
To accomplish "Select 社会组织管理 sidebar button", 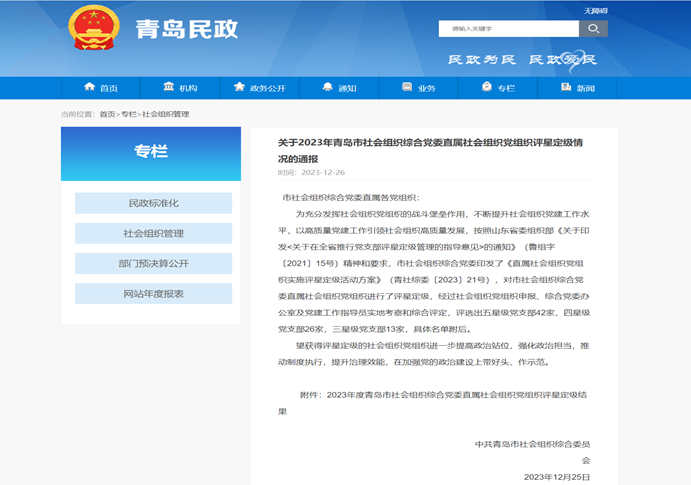I will (x=153, y=233).
